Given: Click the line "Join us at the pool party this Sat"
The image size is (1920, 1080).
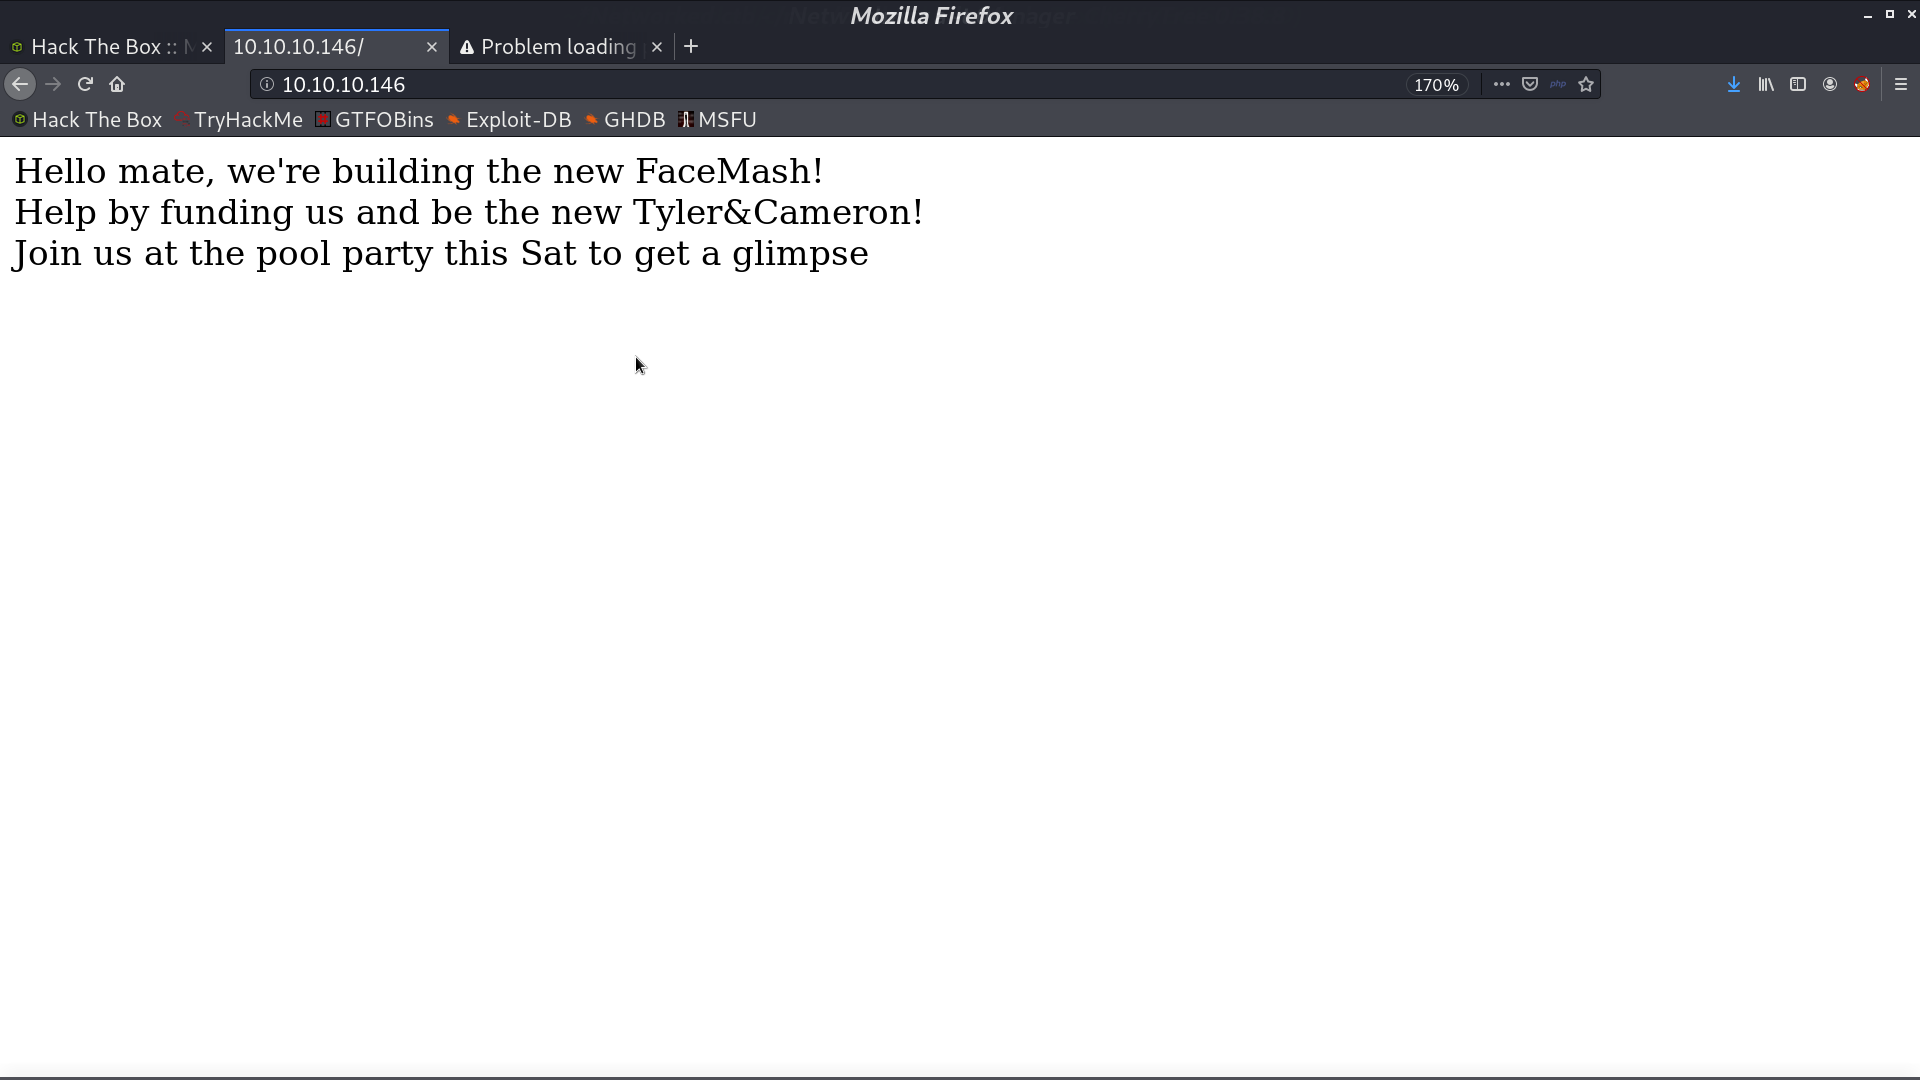Looking at the screenshot, I should 295,254.
